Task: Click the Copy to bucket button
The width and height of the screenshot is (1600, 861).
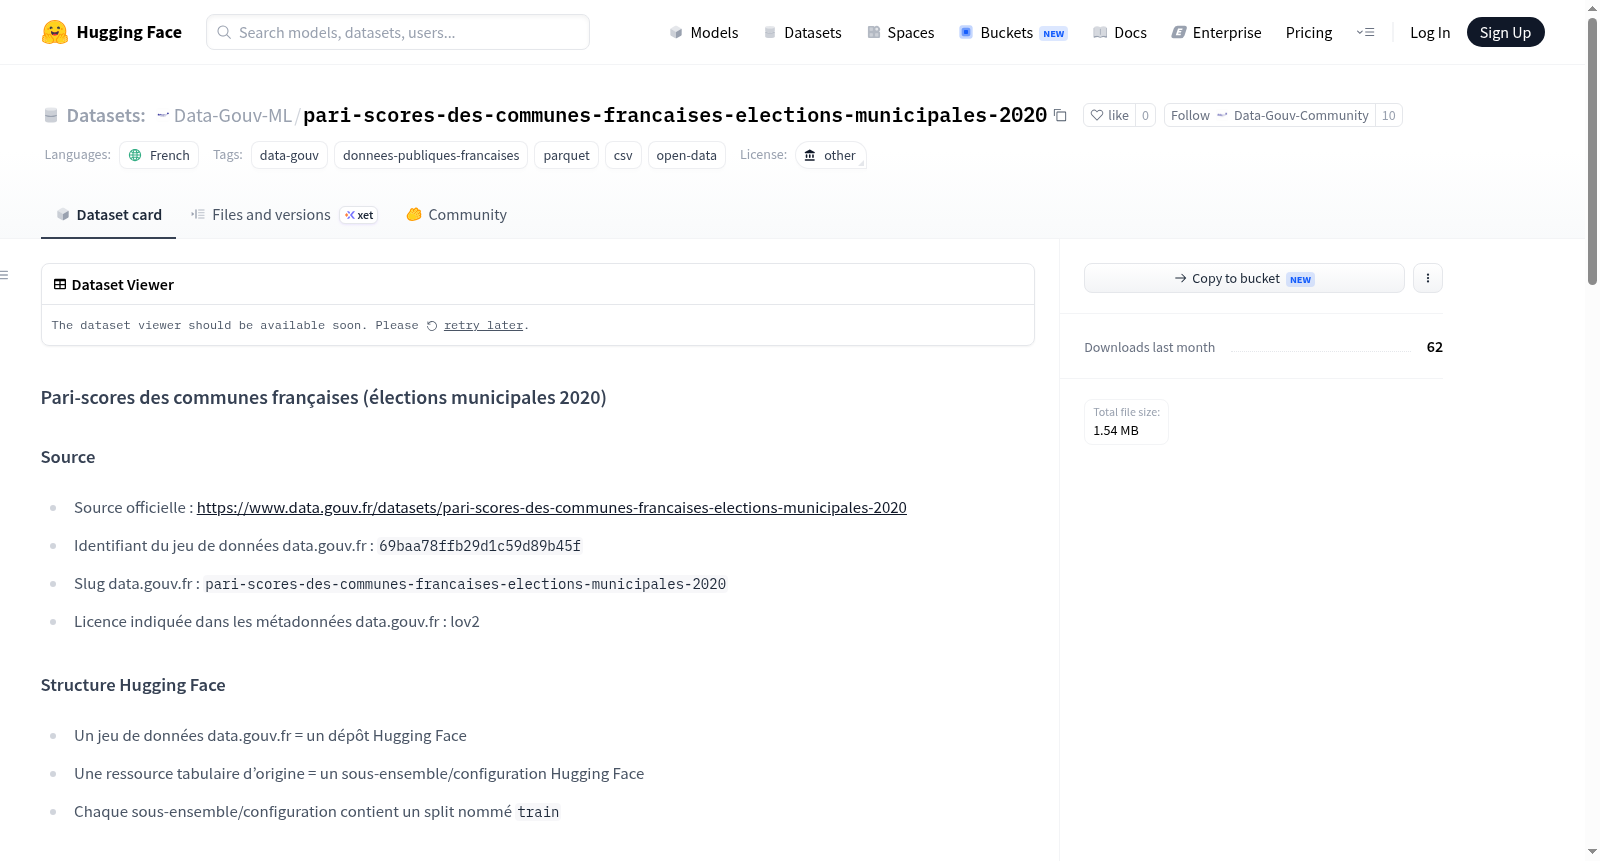Action: point(1244,278)
